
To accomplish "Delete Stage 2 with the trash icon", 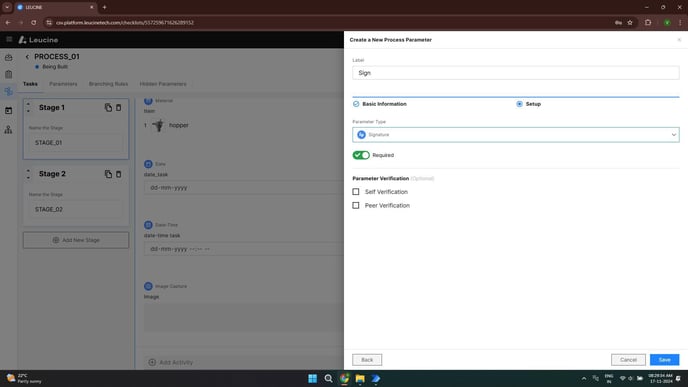I will coord(118,174).
